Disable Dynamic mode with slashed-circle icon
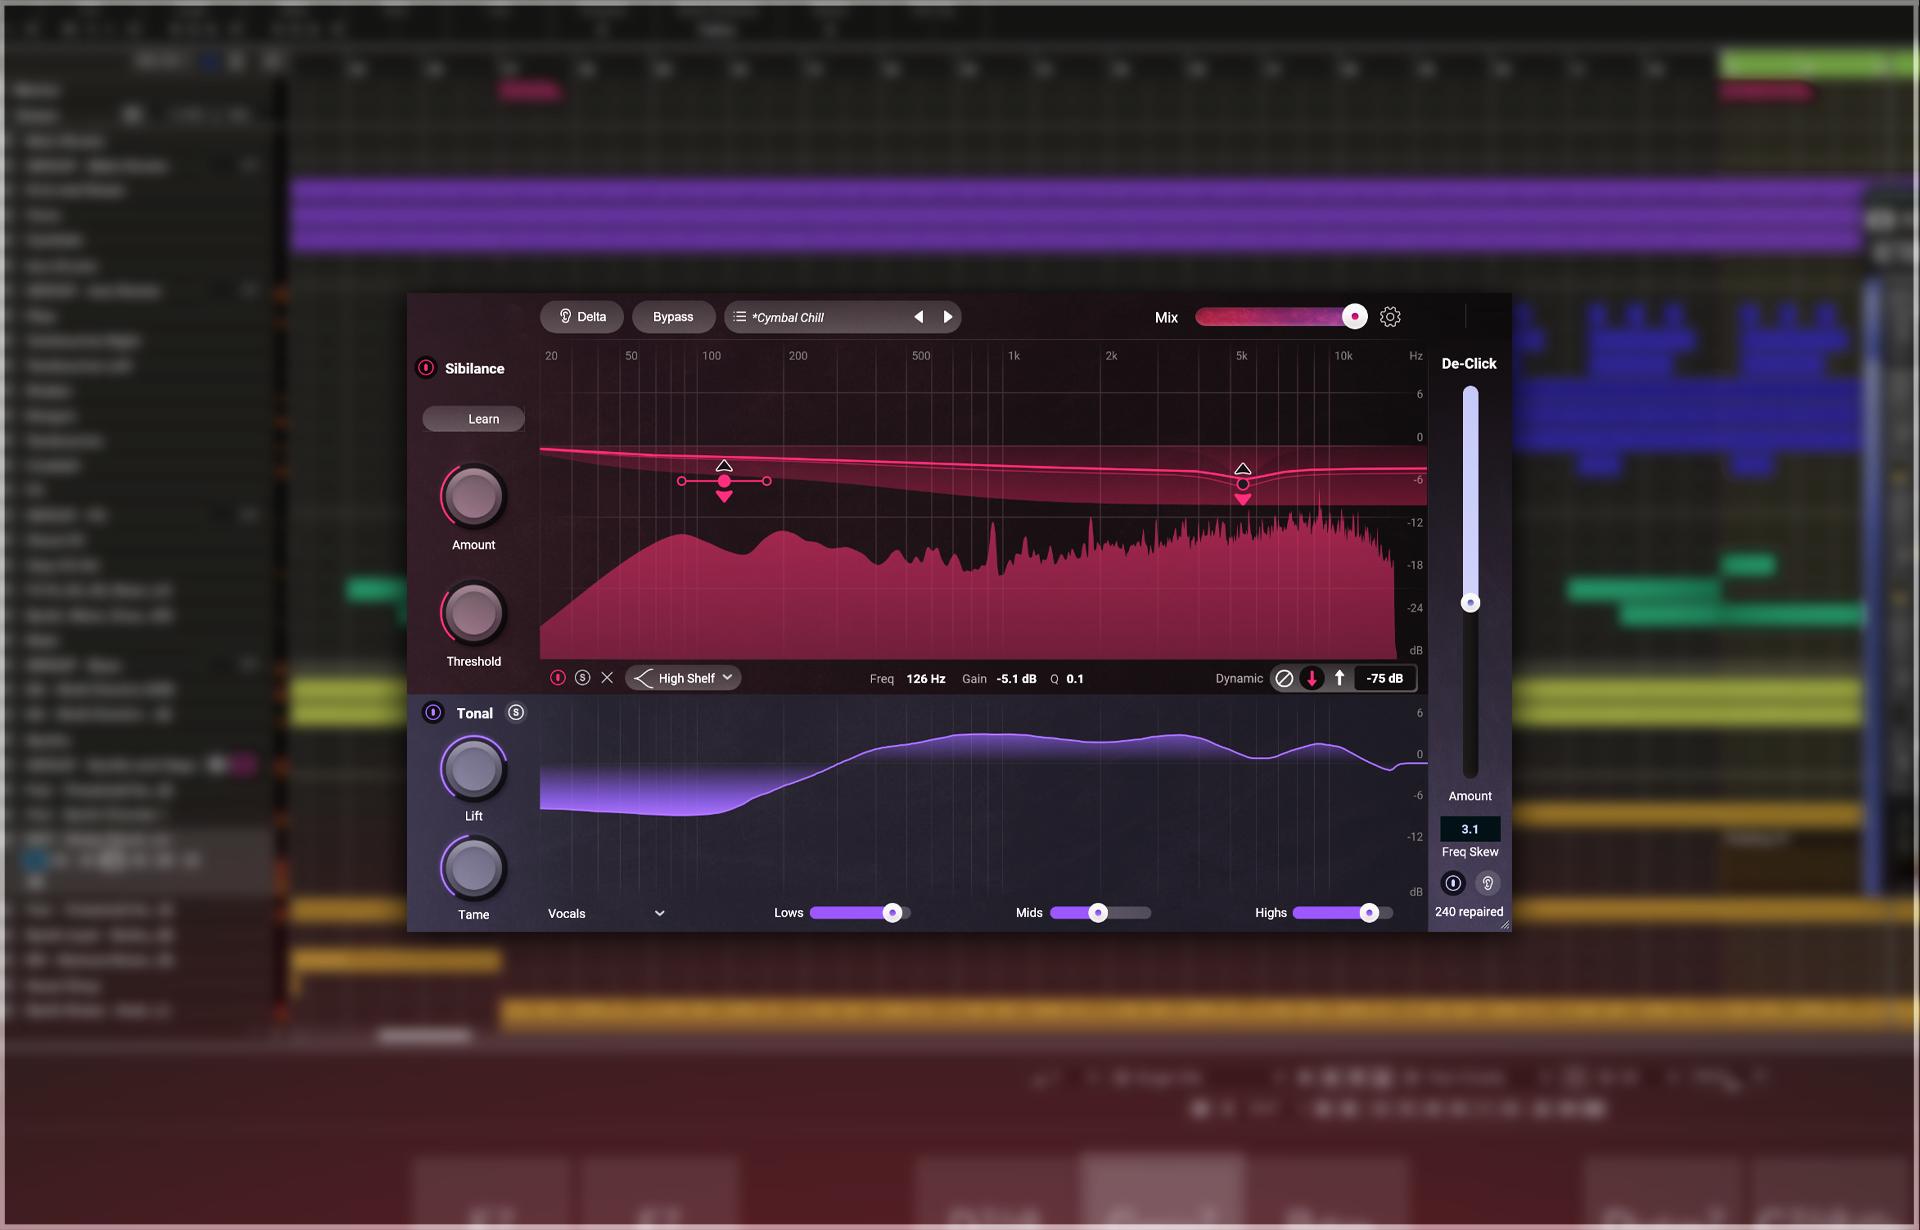 1285,678
